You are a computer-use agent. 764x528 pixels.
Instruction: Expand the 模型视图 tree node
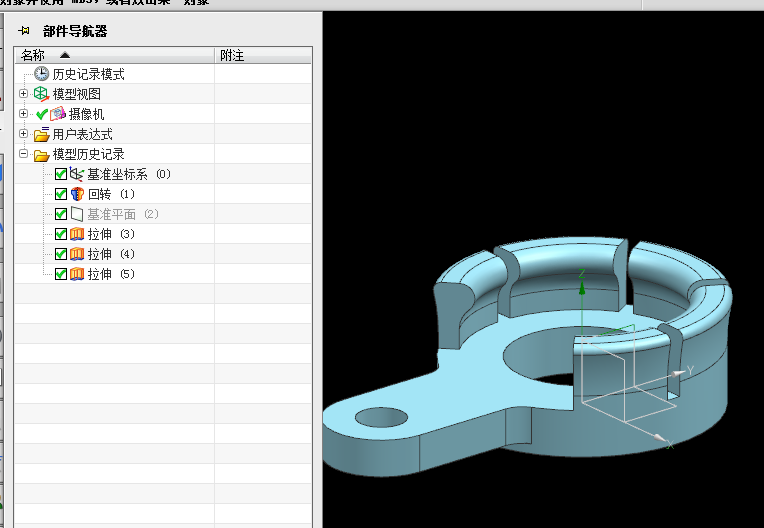23,94
